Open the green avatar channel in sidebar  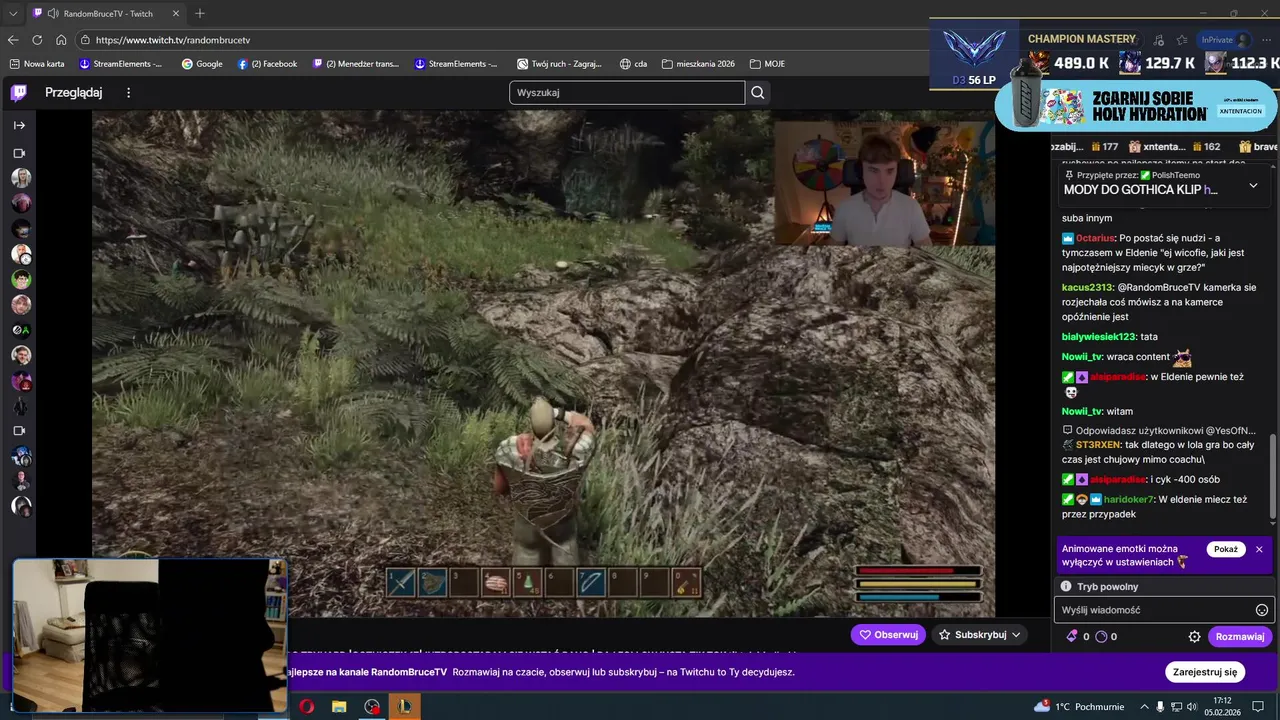[21, 279]
